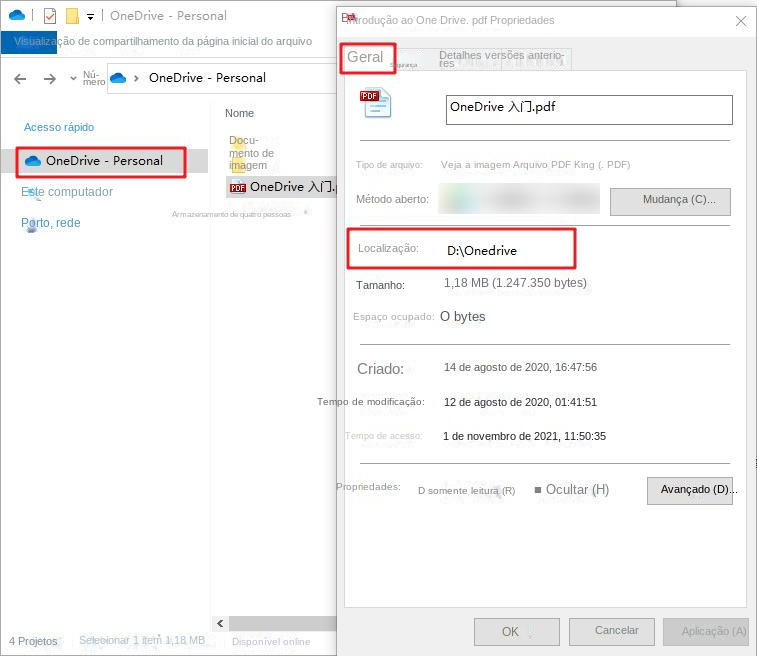The image size is (757, 656).
Task: Switch to the Geral tab
Action: pyautogui.click(x=365, y=57)
